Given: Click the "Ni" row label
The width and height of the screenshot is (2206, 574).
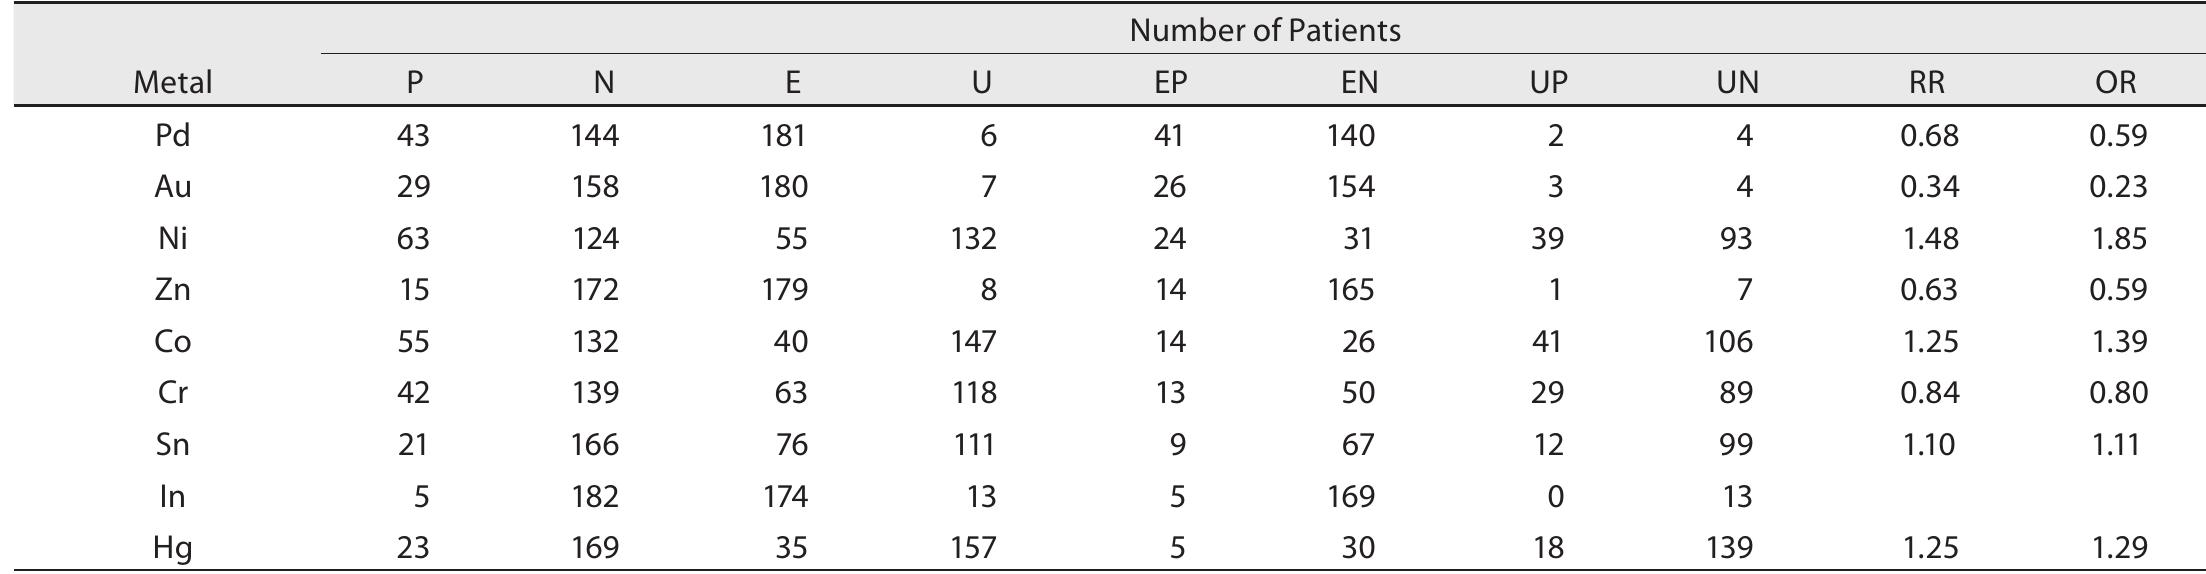Looking at the screenshot, I should pos(172,239).
